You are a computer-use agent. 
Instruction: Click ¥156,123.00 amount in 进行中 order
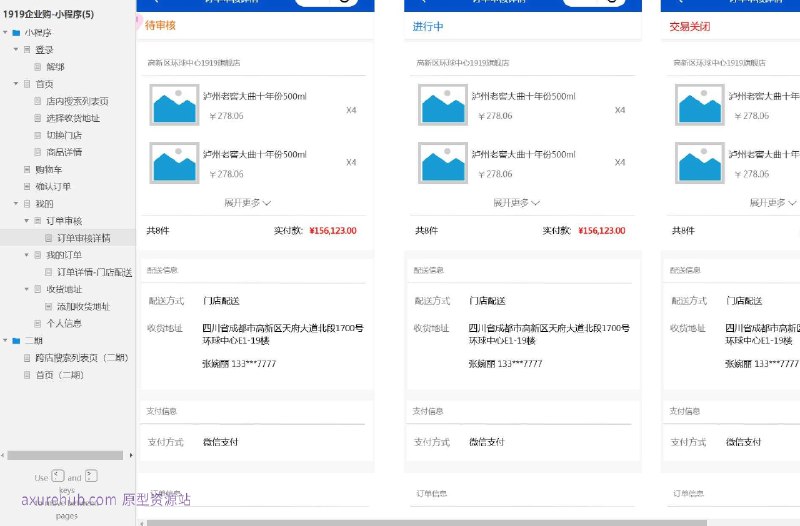(x=602, y=231)
